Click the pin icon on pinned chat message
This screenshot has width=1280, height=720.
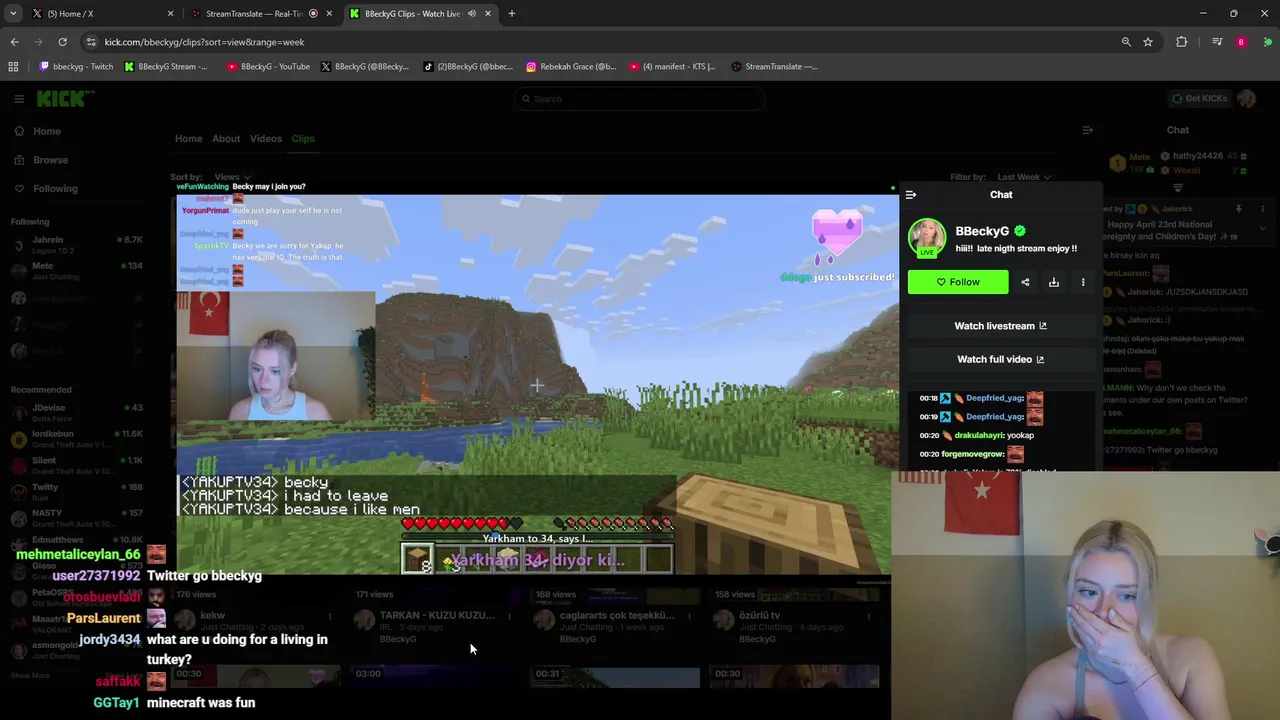[1238, 209]
